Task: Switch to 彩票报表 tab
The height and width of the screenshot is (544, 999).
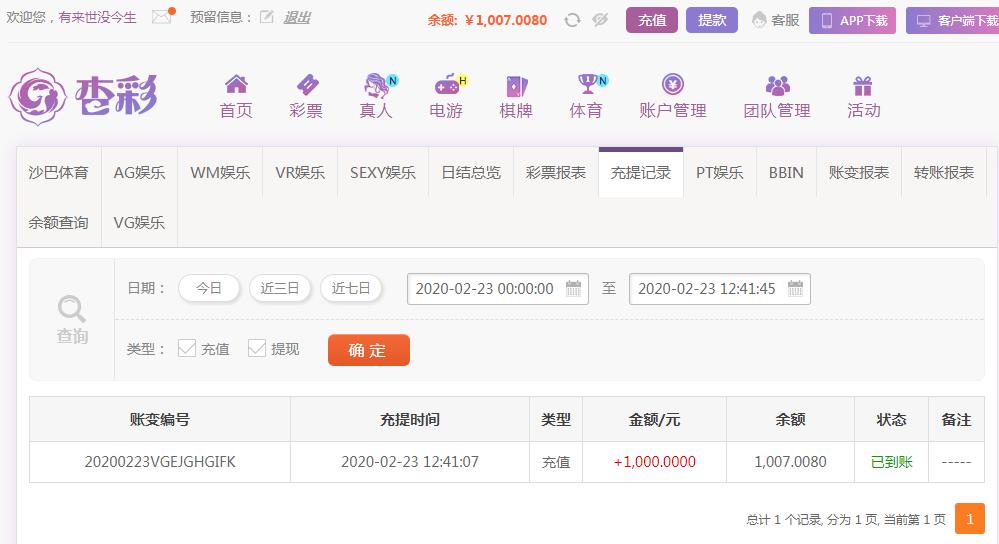Action: [x=556, y=173]
